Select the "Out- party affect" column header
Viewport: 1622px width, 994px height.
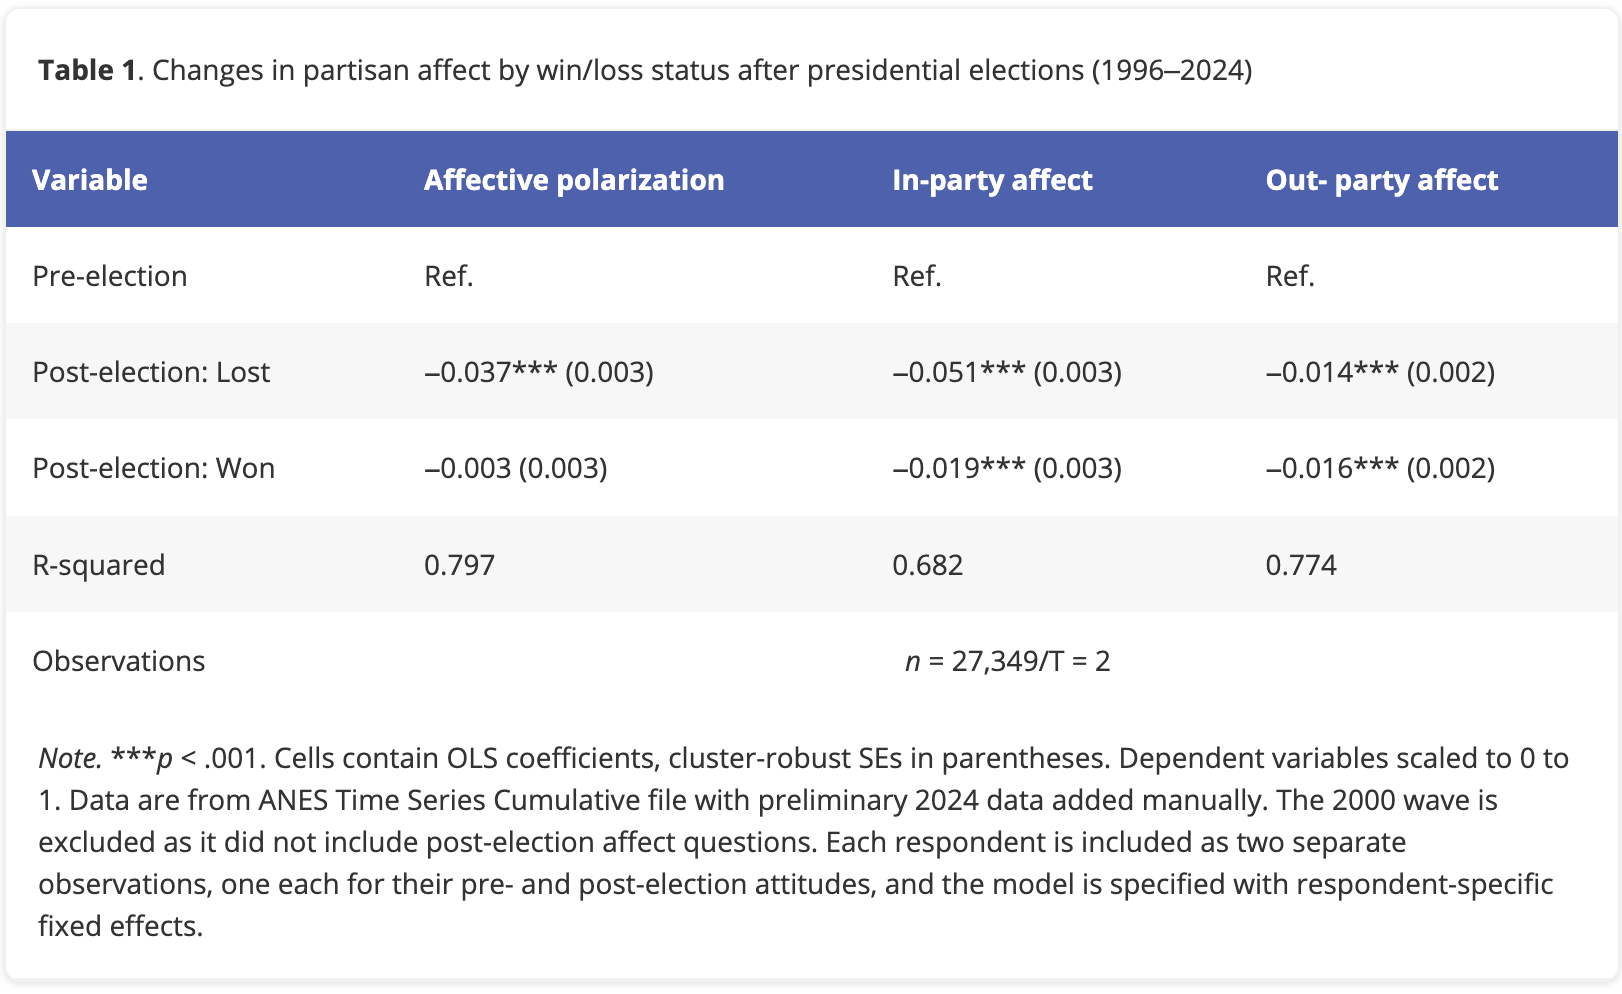click(x=1382, y=180)
